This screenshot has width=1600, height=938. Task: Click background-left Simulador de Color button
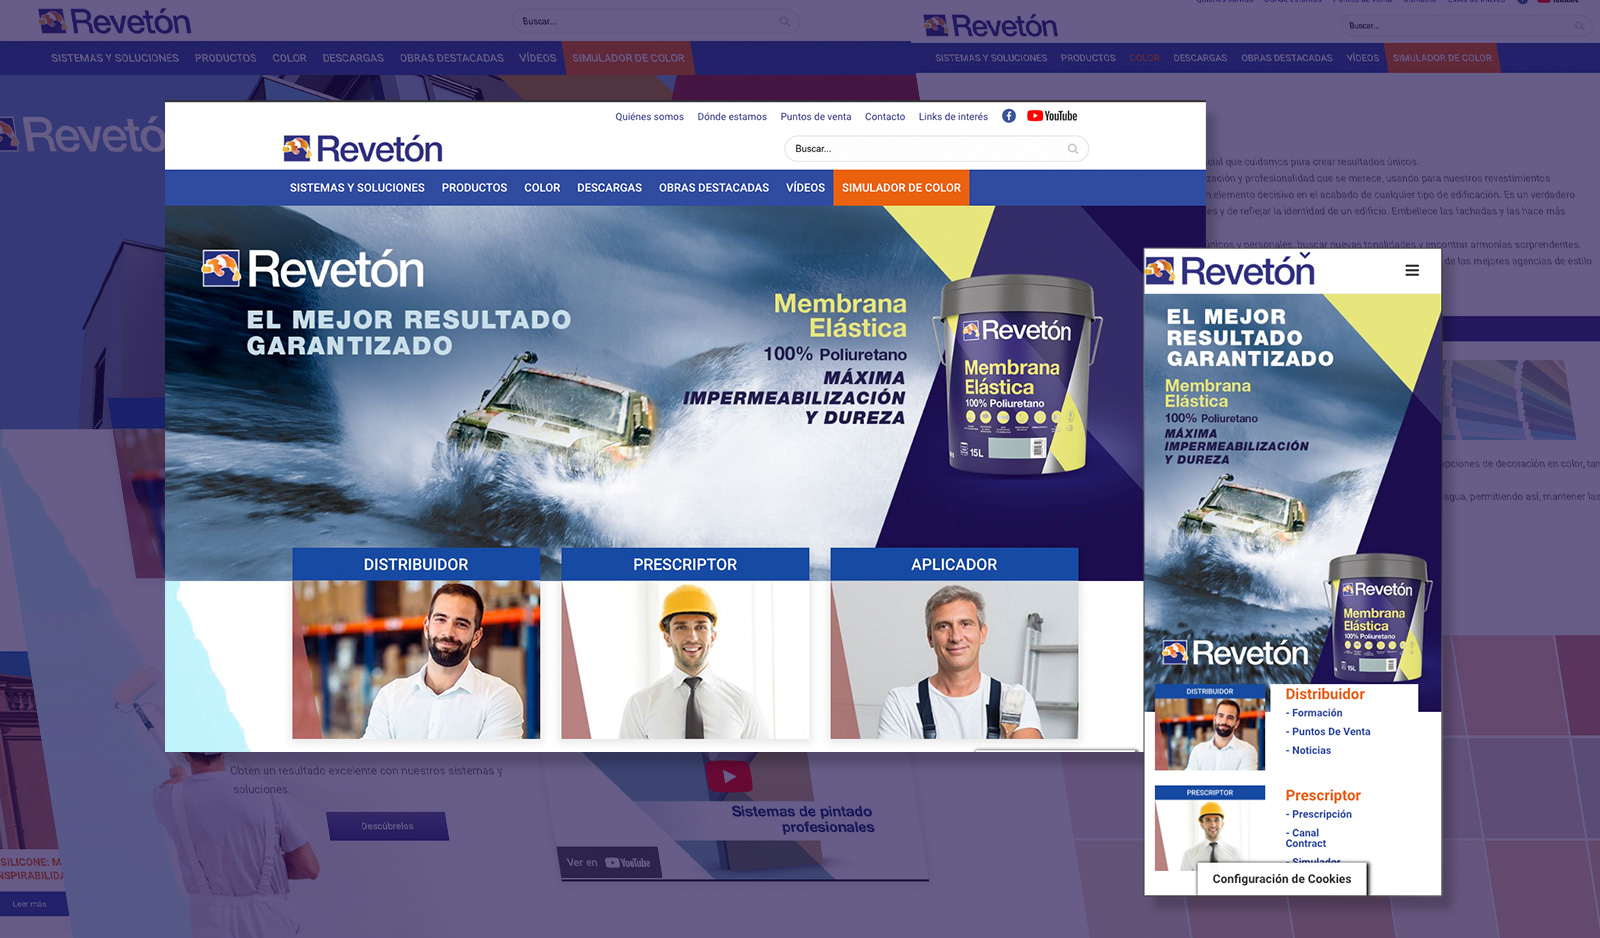pos(628,58)
